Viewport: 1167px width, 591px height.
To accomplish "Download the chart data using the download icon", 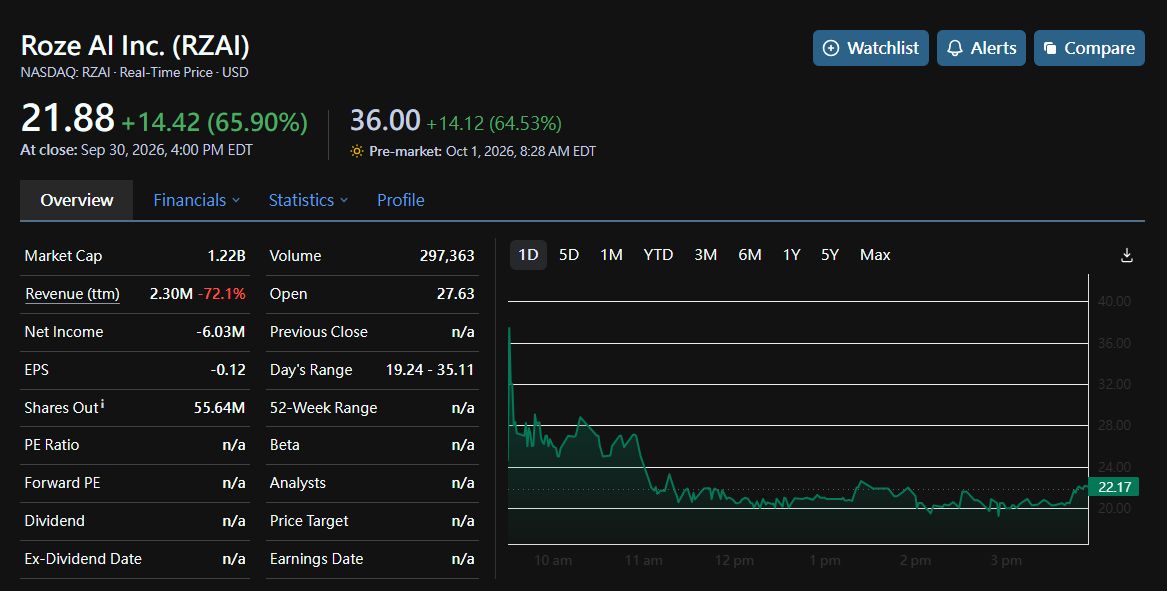I will click(x=1127, y=255).
